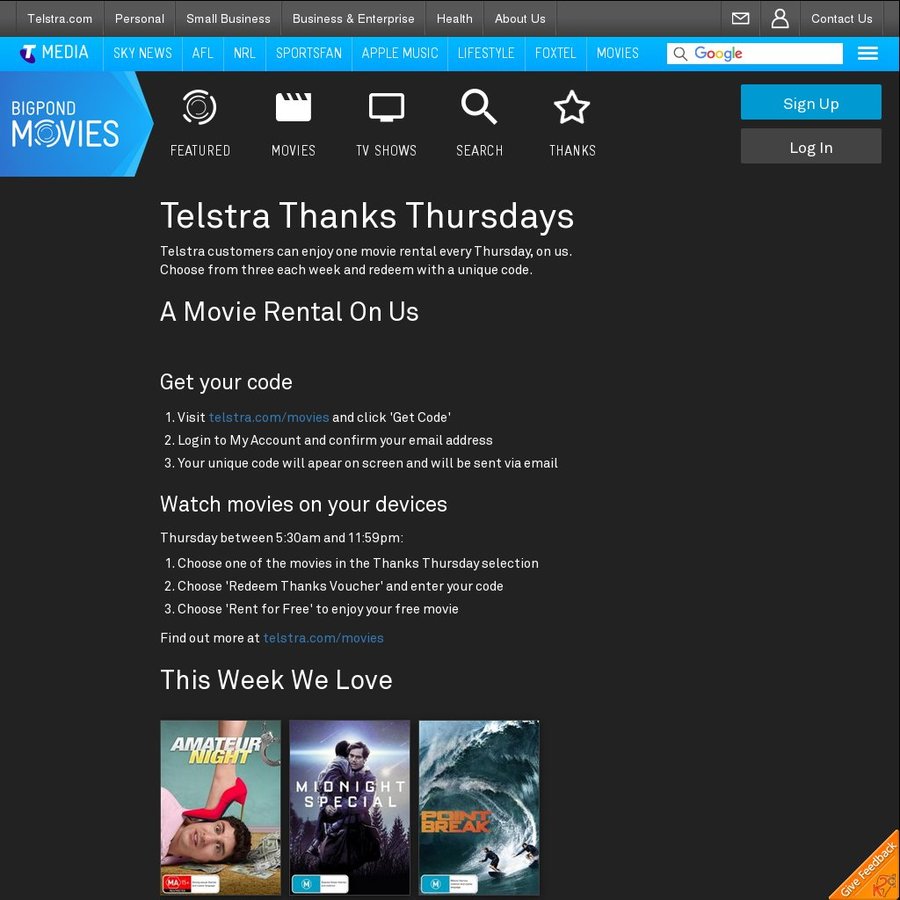Select MOVIES tab in blue bar

pos(618,53)
